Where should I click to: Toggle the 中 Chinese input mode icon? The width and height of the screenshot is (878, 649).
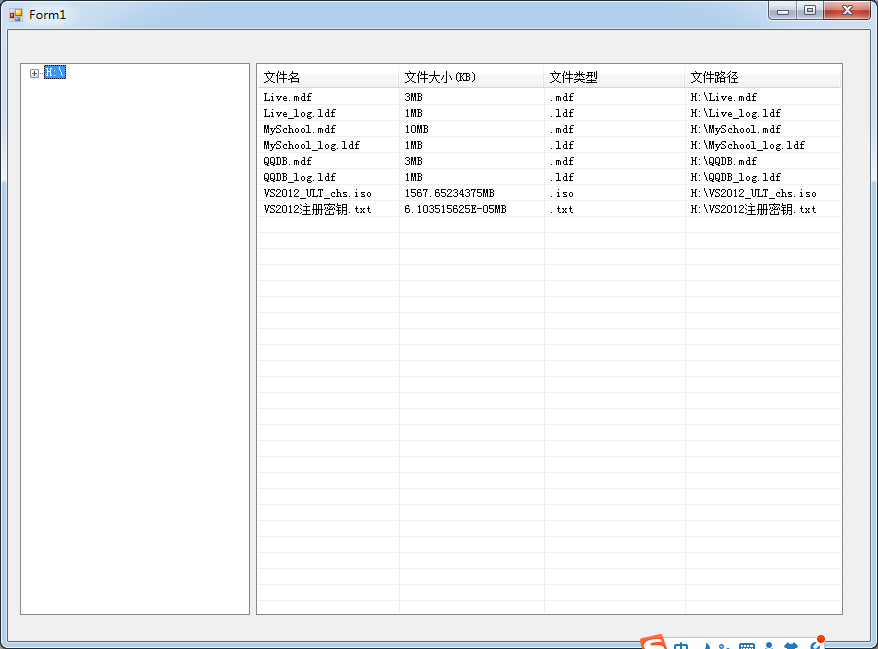pyautogui.click(x=681, y=645)
